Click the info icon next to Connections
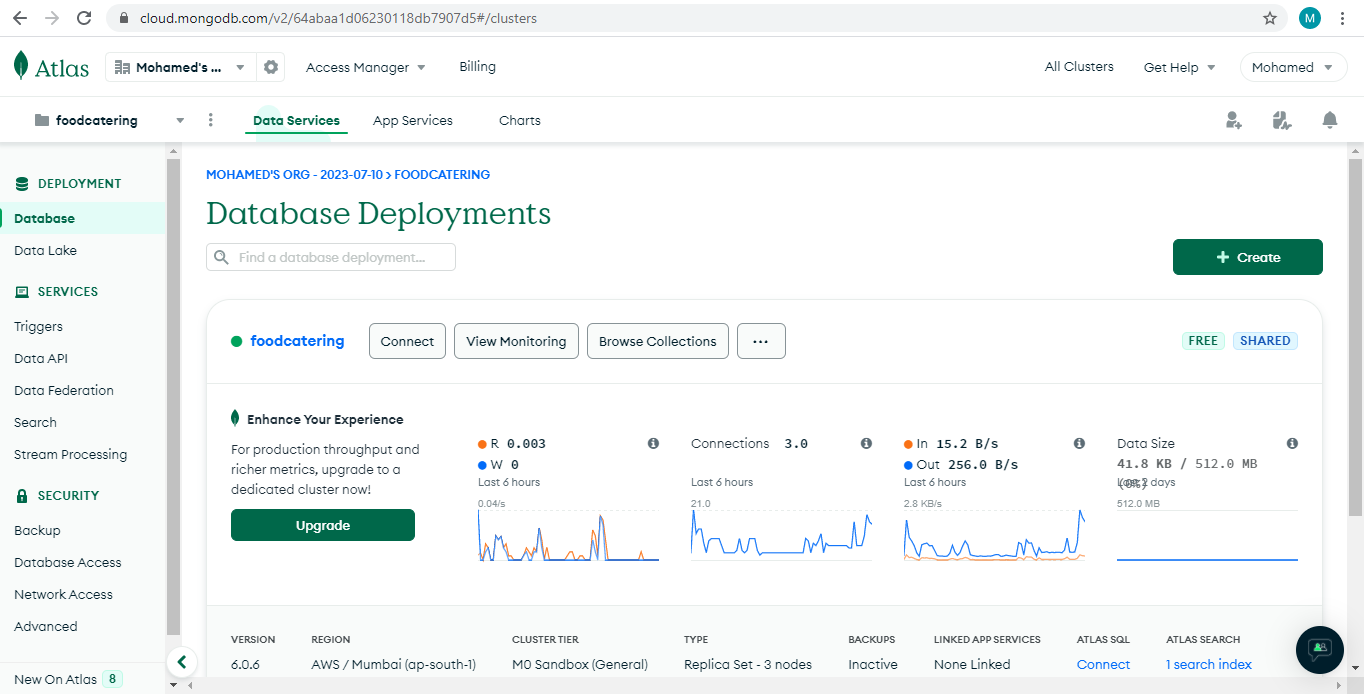Image resolution: width=1364 pixels, height=694 pixels. click(866, 443)
